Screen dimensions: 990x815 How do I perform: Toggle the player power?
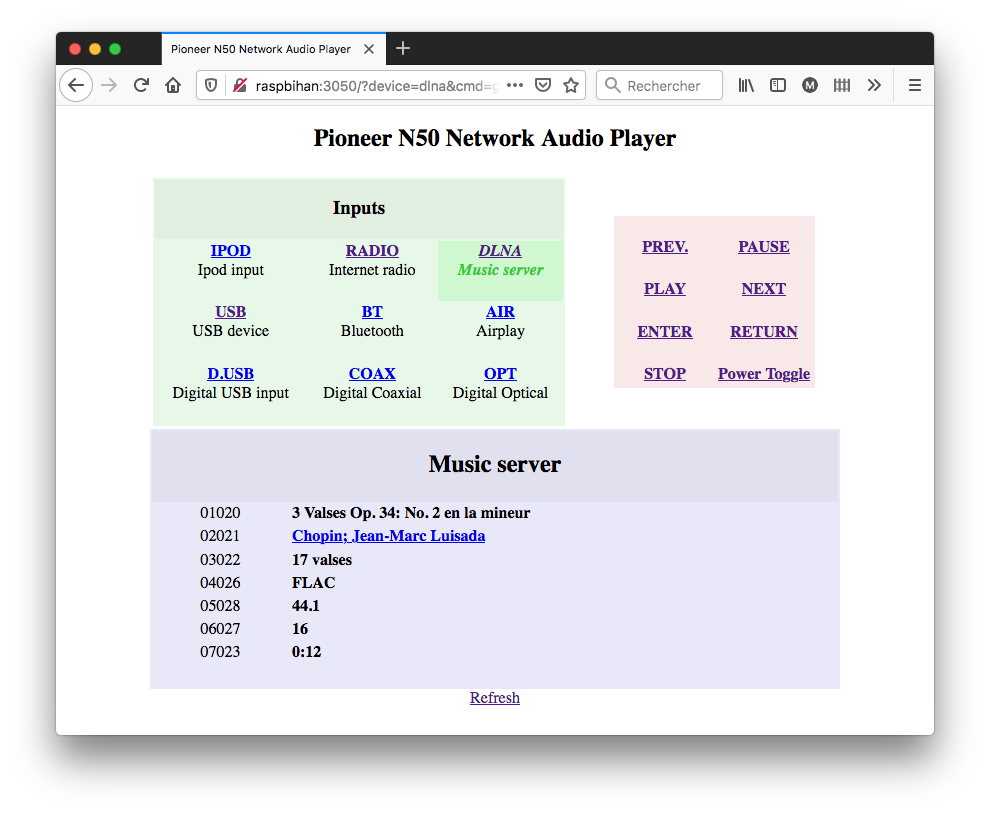pos(764,374)
